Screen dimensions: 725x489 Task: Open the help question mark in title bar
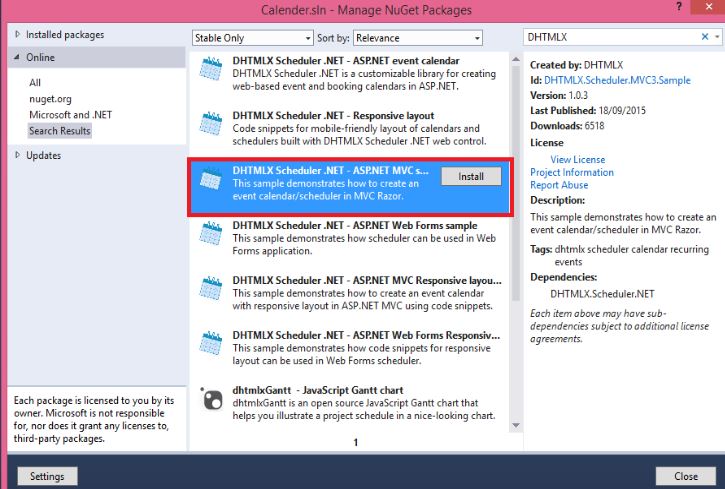[678, 6]
